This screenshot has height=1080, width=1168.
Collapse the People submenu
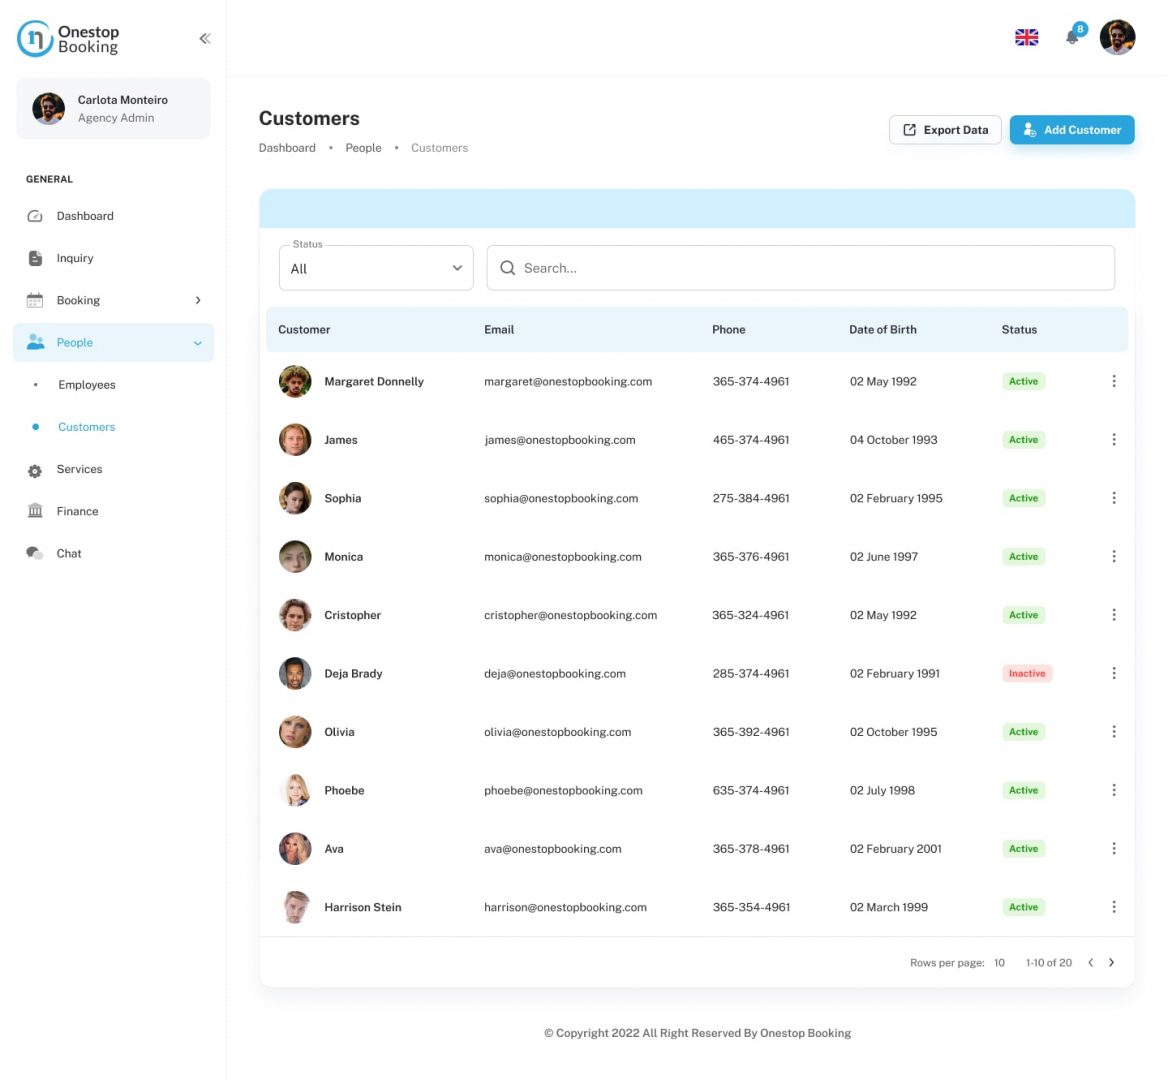coord(196,342)
